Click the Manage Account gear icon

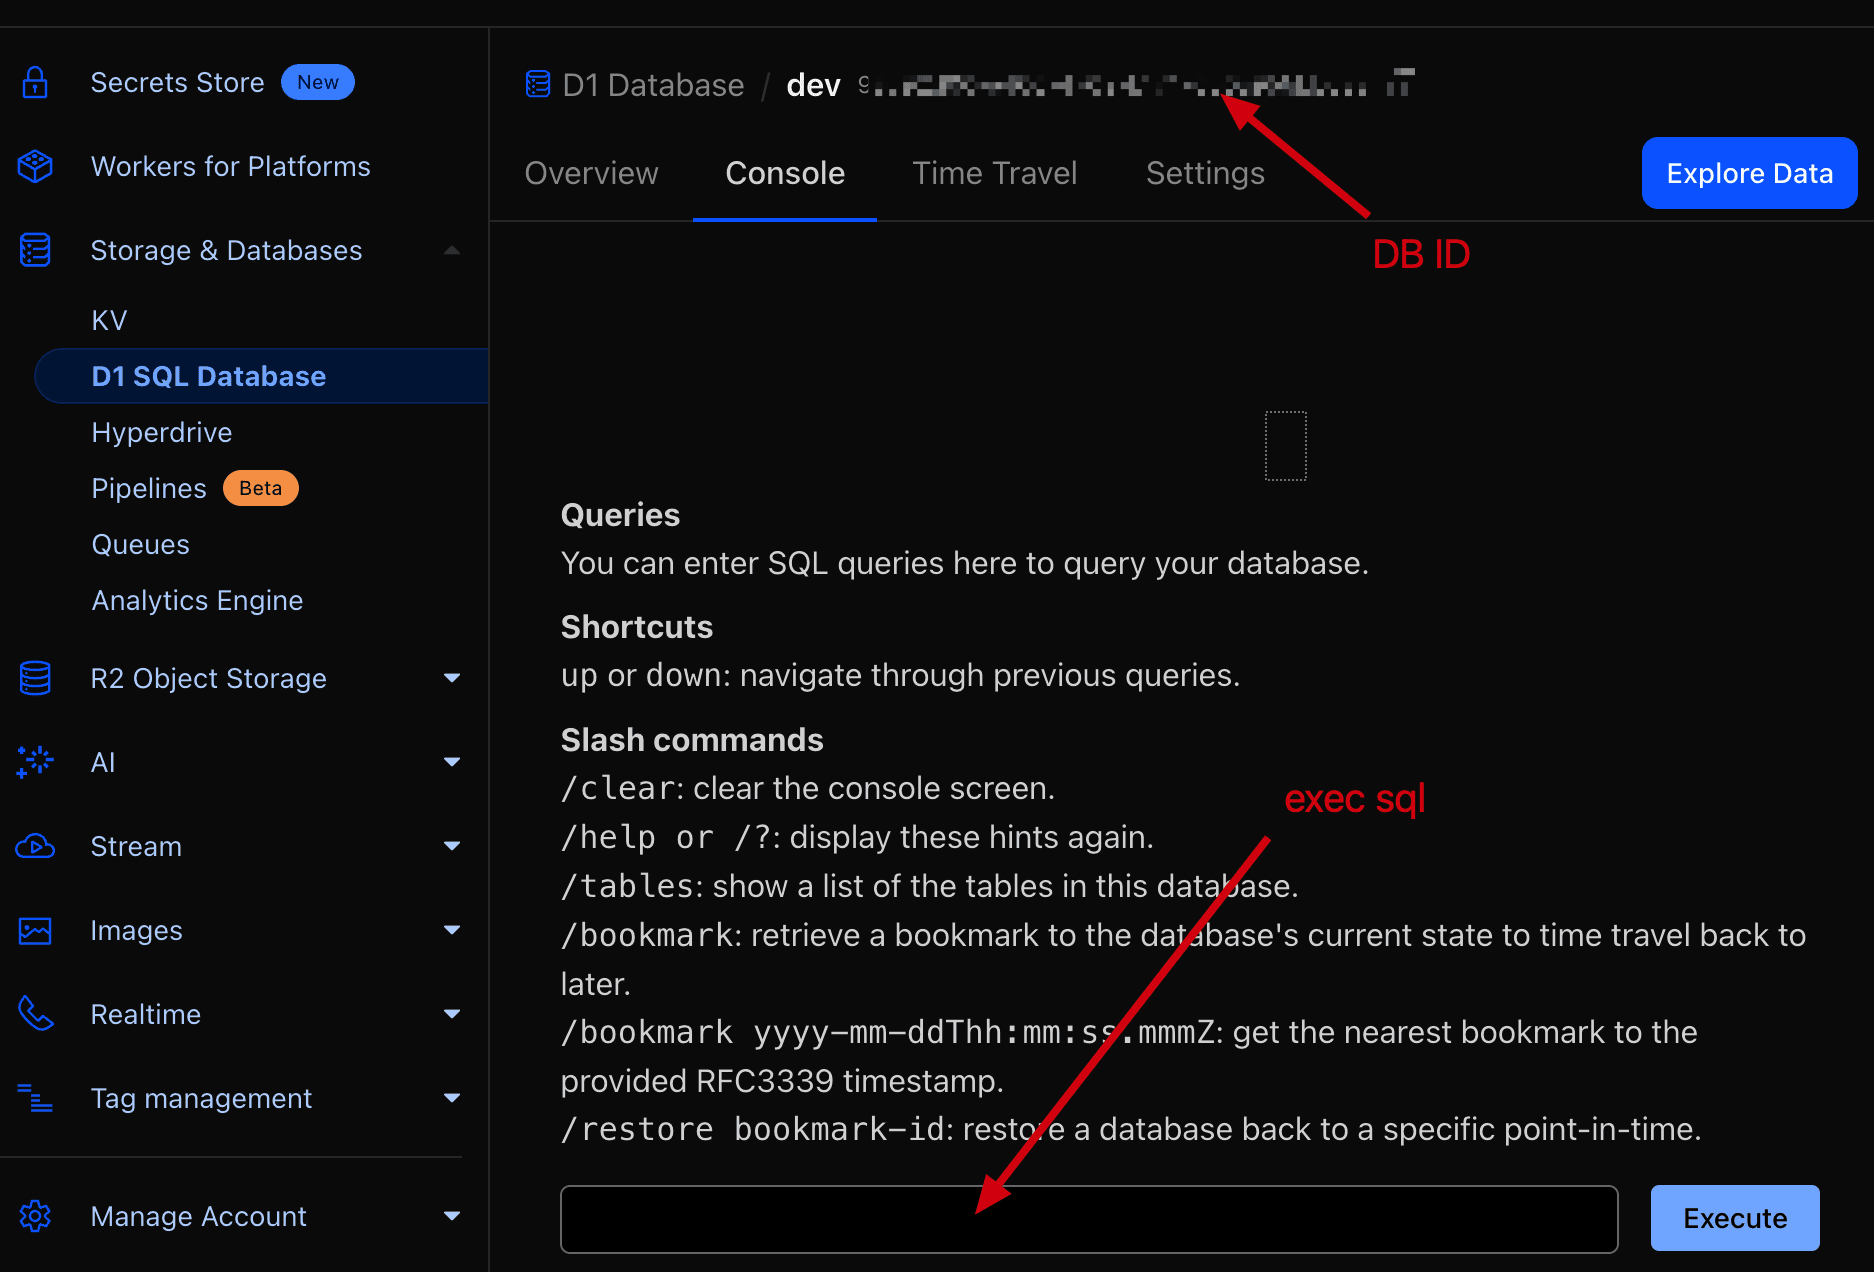point(35,1216)
